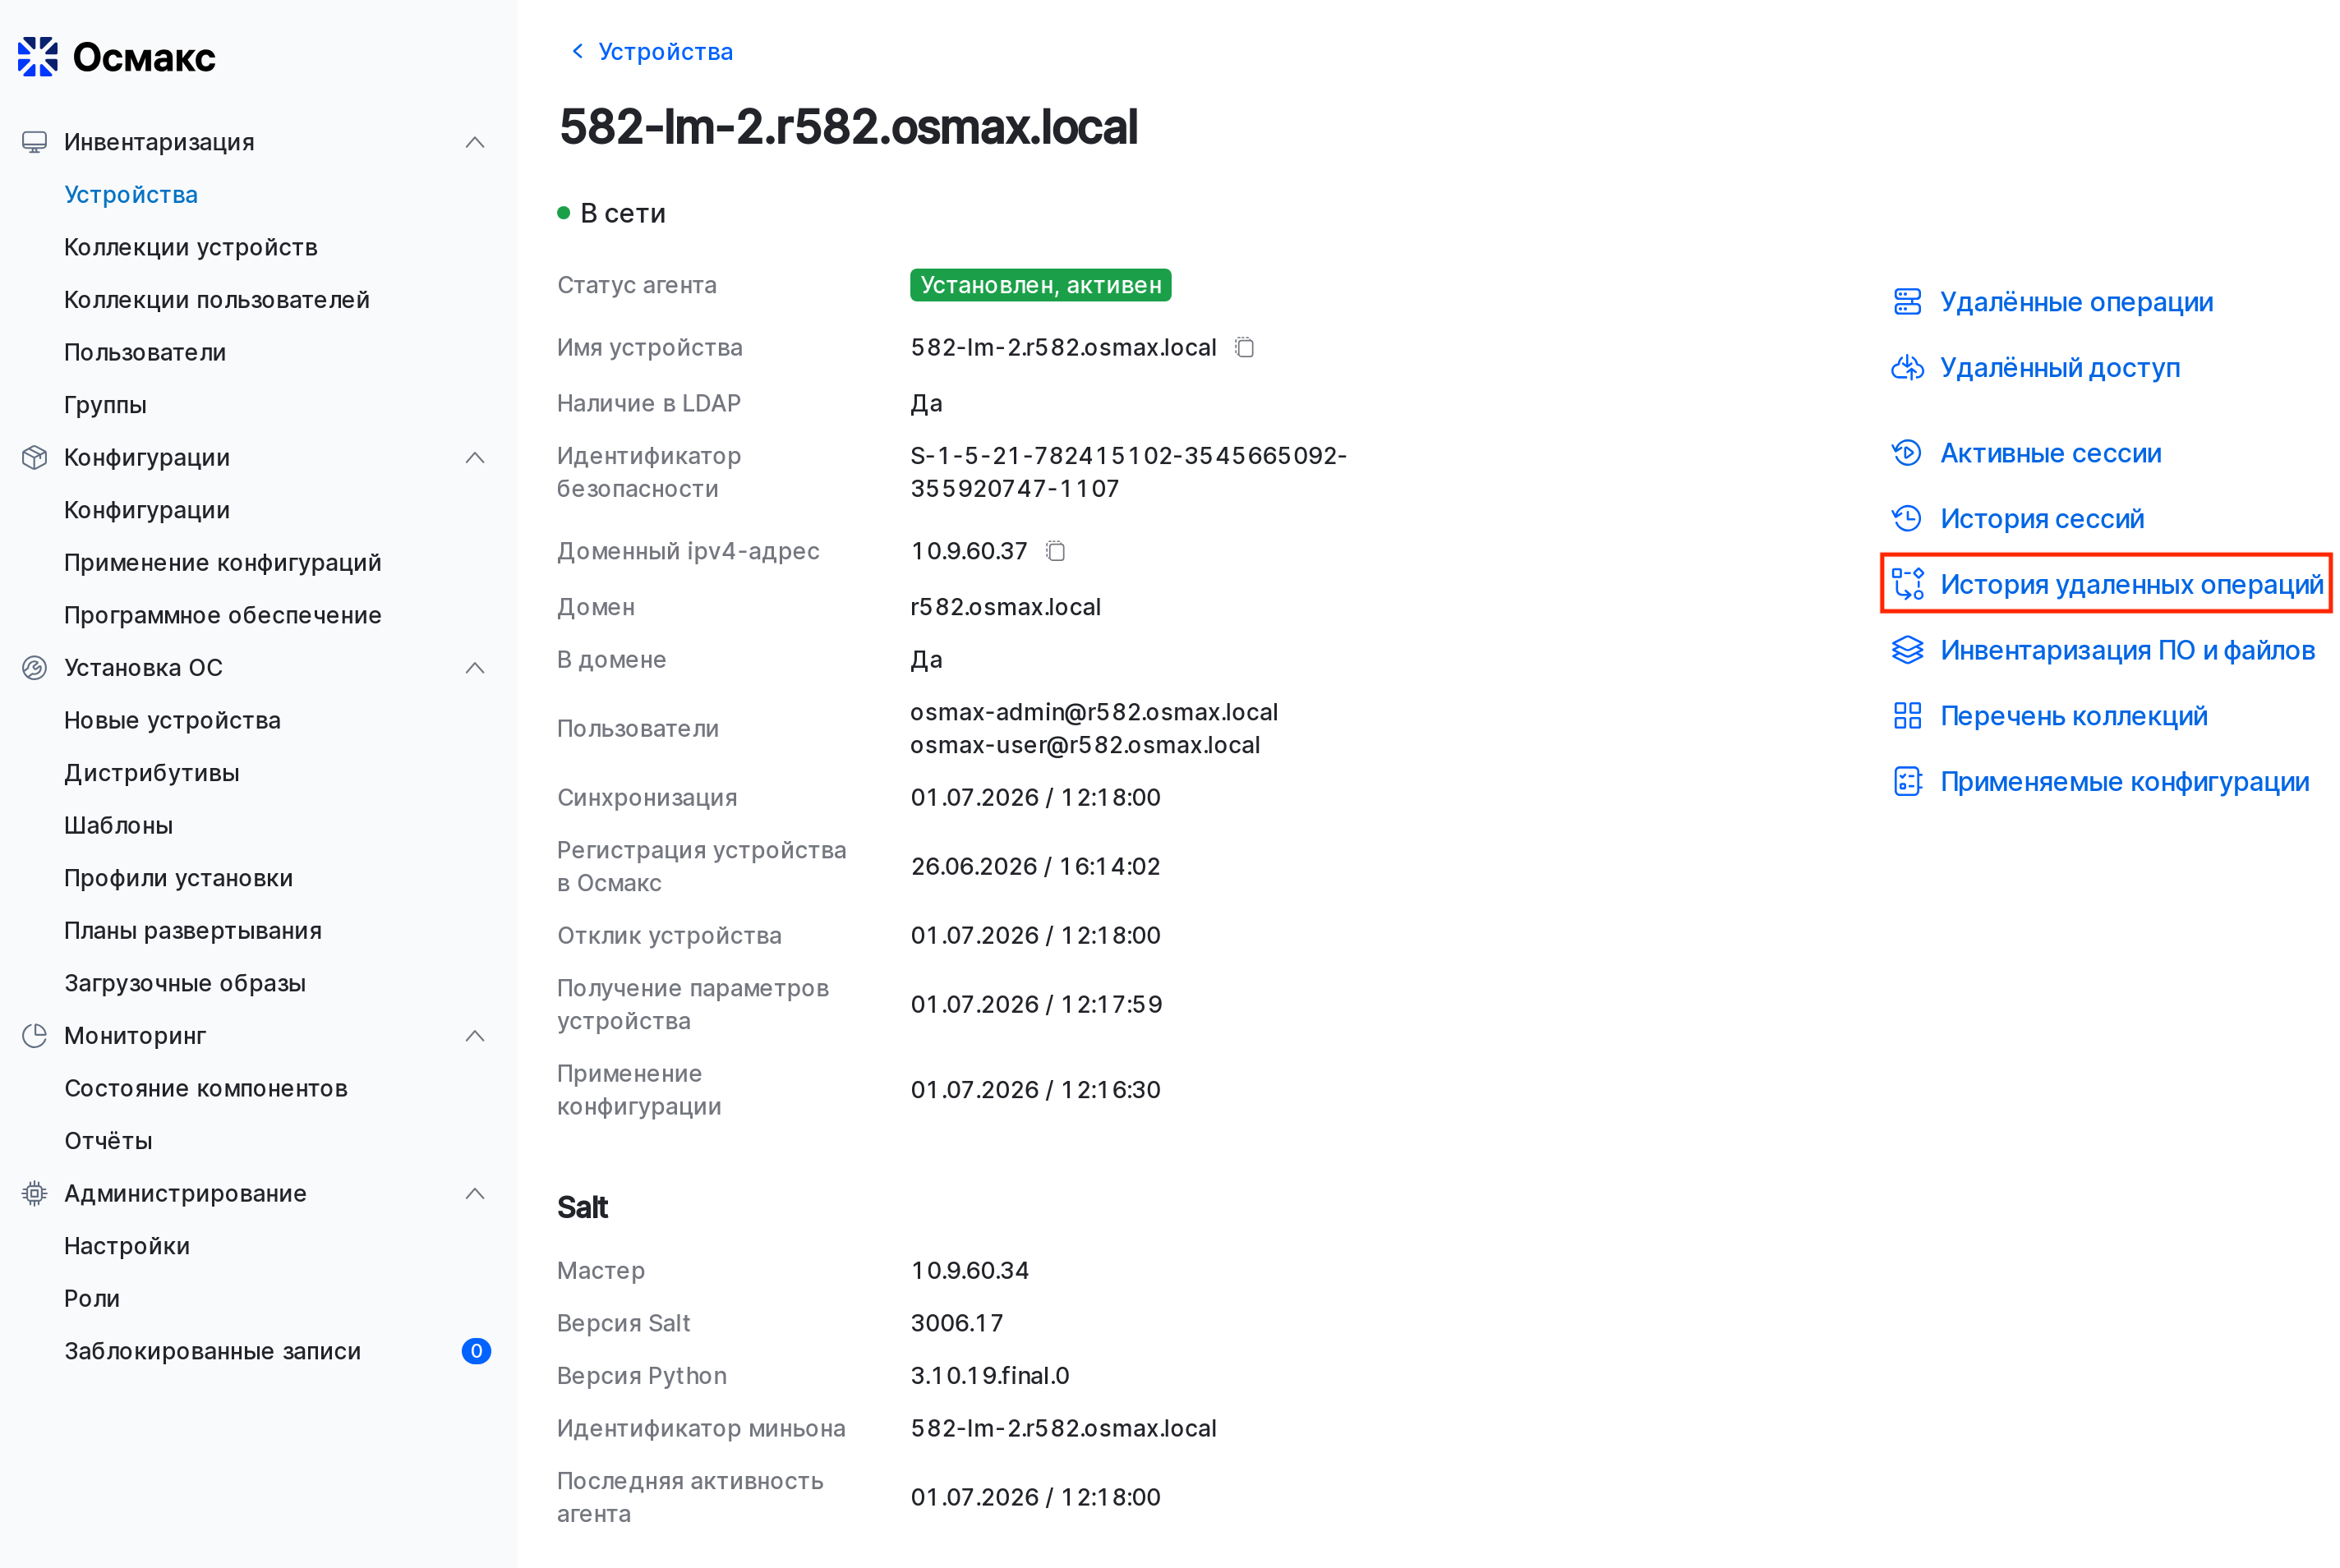This screenshot has width=2340, height=1568.
Task: Open Заблокированные записи page
Action: tap(212, 1350)
